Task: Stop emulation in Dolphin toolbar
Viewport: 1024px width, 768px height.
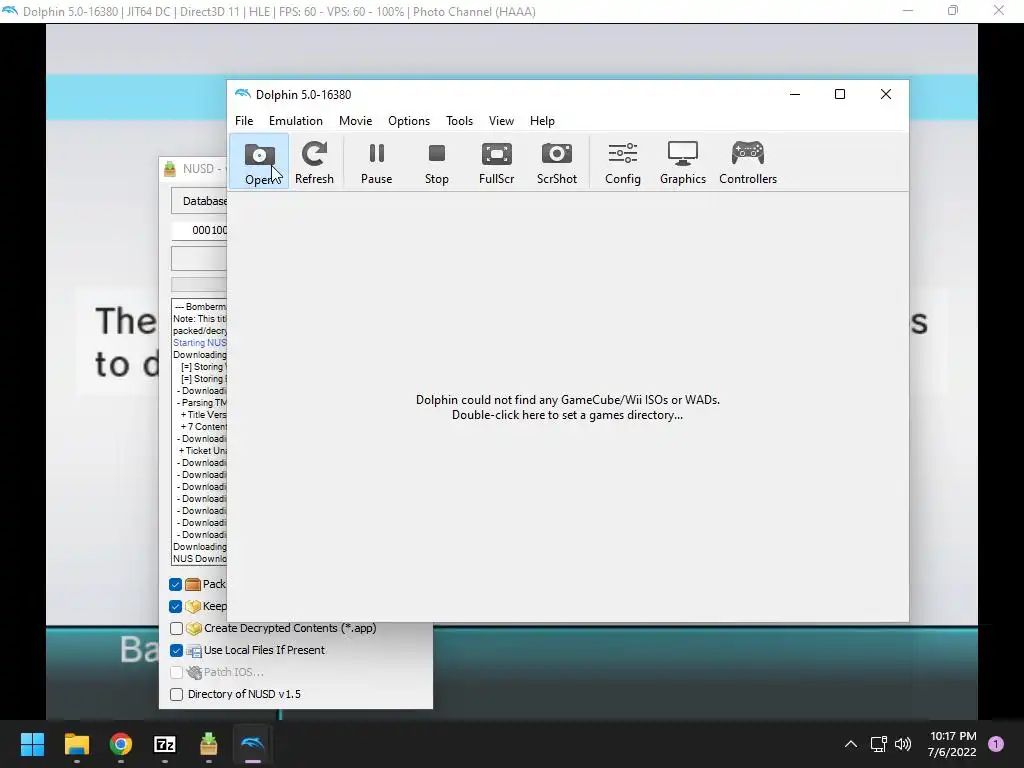Action: click(436, 163)
